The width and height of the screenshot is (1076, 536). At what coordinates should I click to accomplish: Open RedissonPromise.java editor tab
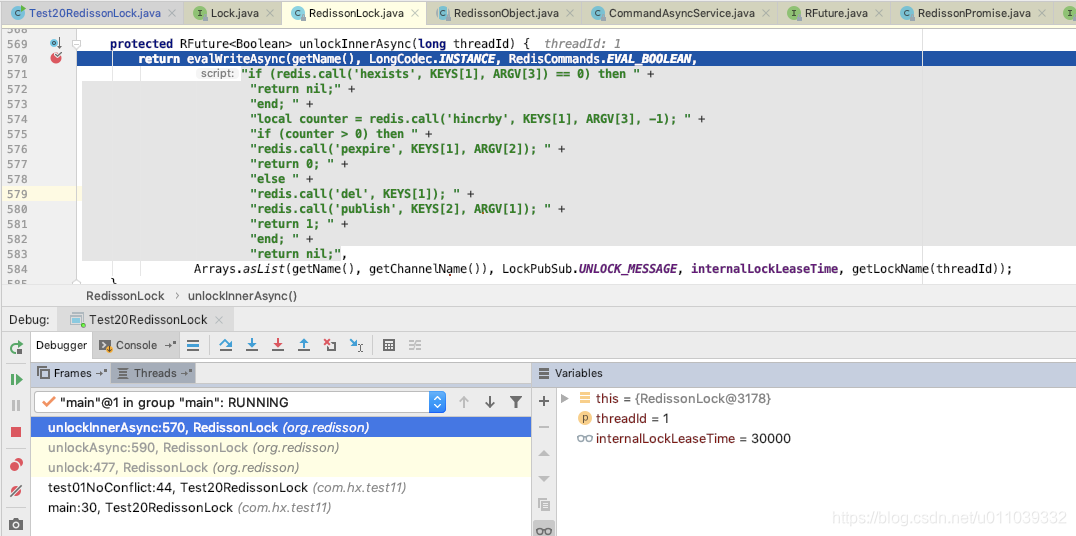click(974, 13)
